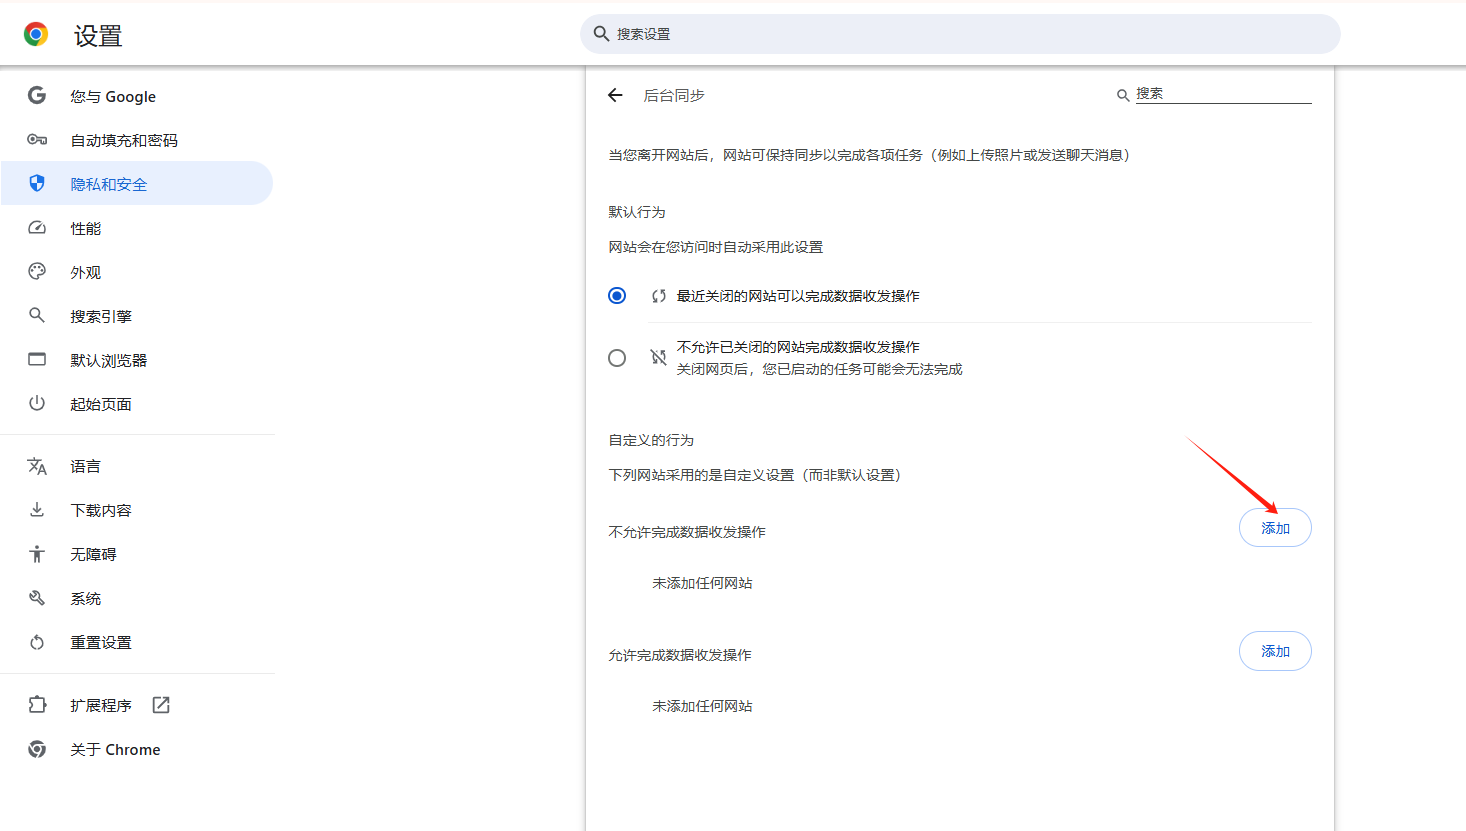Focus the 搜索设置 search field
Screen dimensions: 1466x831
pos(960,34)
